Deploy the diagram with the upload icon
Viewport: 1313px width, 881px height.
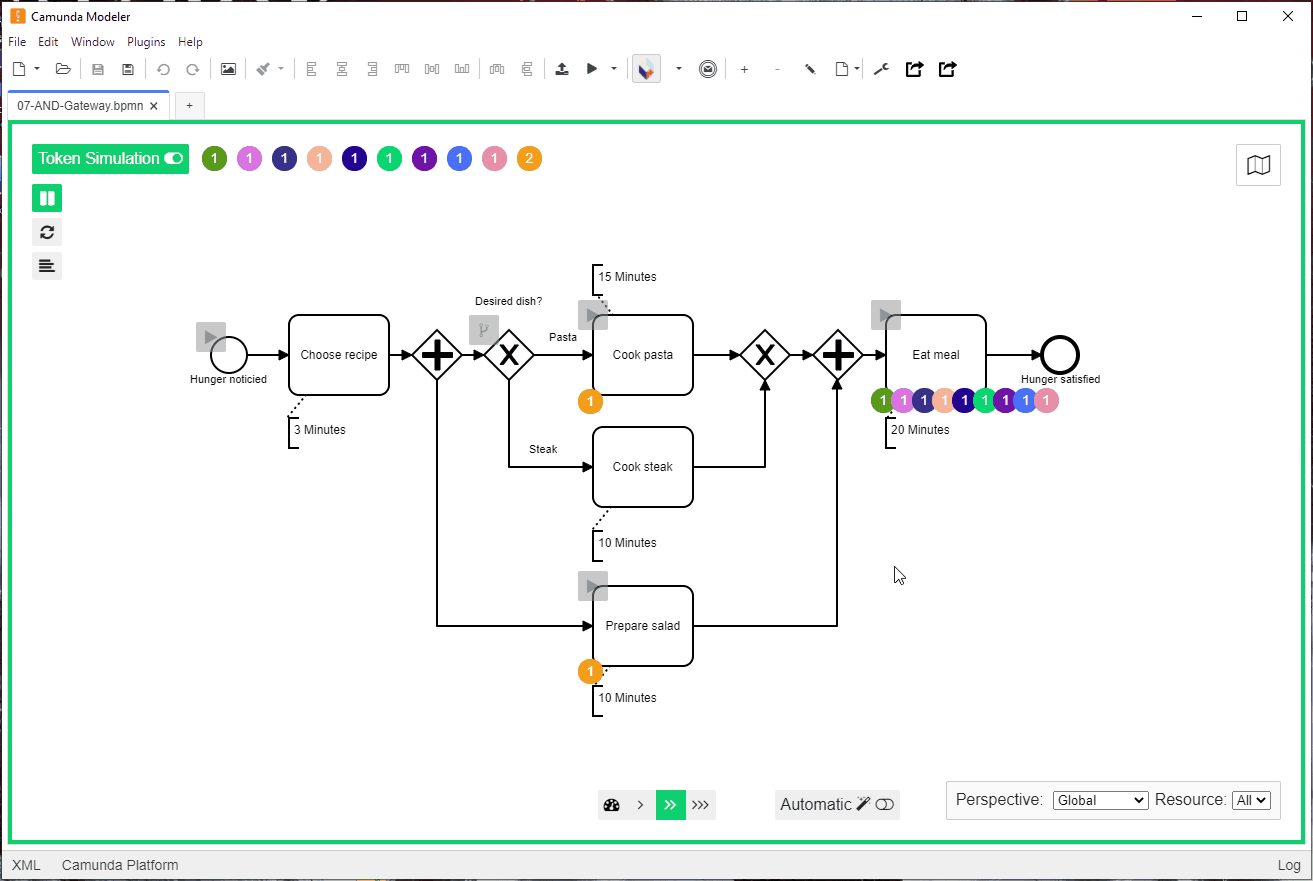tap(562, 68)
